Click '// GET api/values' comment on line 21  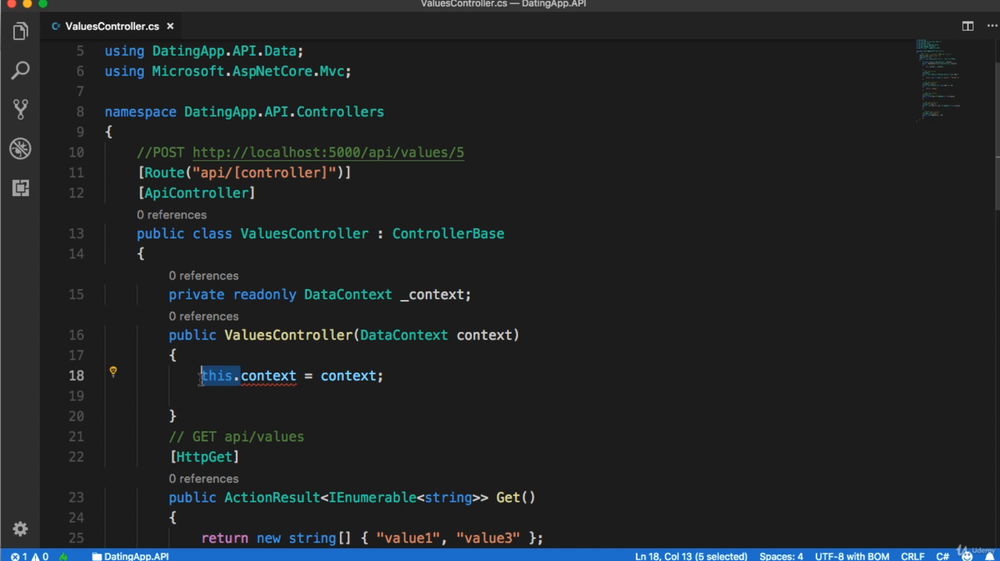click(x=237, y=437)
